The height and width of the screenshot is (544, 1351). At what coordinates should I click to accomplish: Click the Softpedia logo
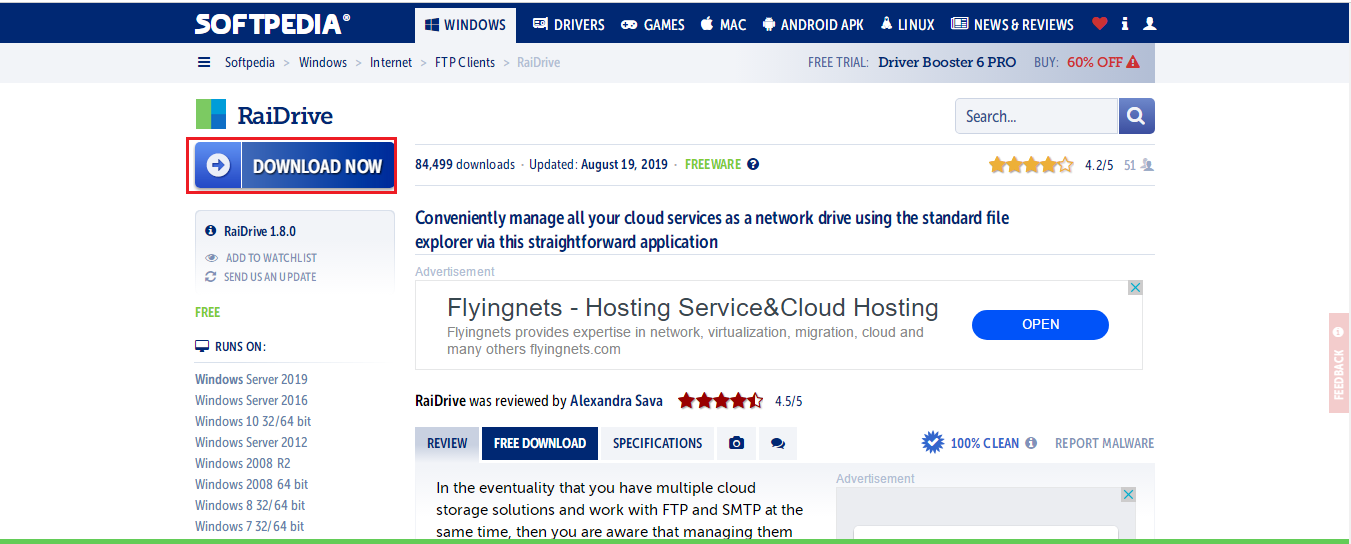272,23
